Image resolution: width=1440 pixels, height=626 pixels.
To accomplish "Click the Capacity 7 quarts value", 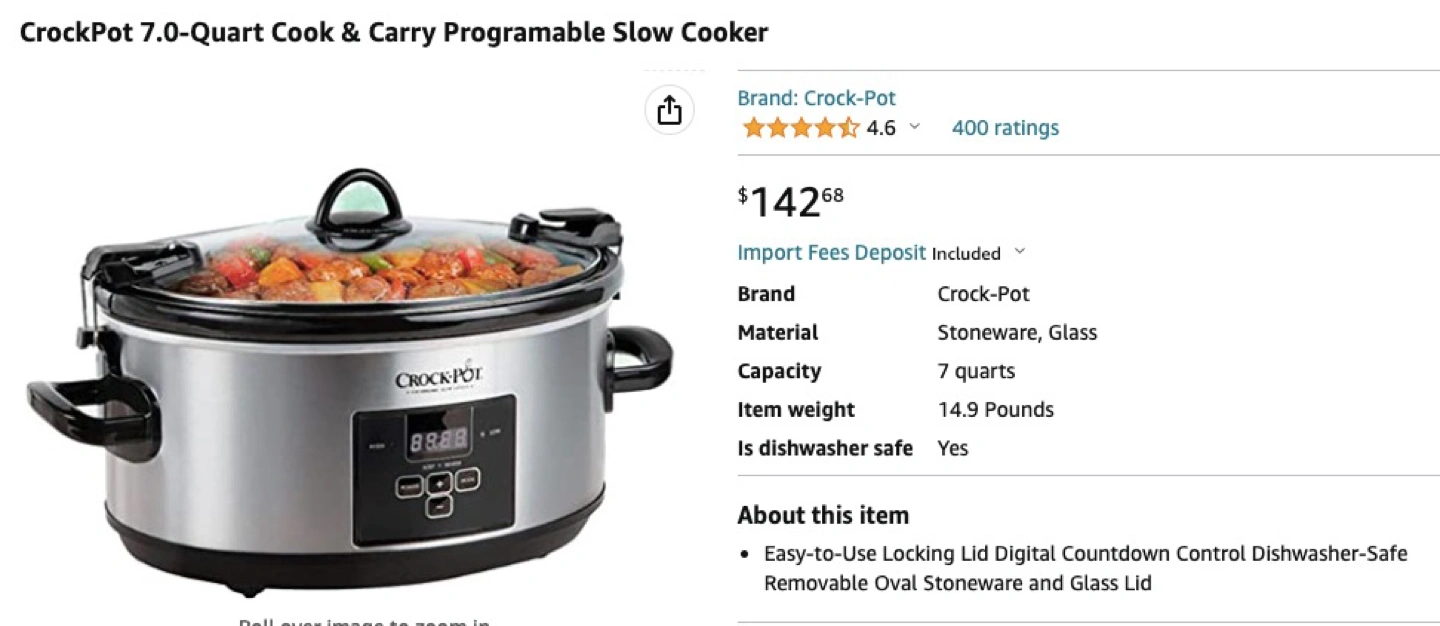I will click(976, 371).
